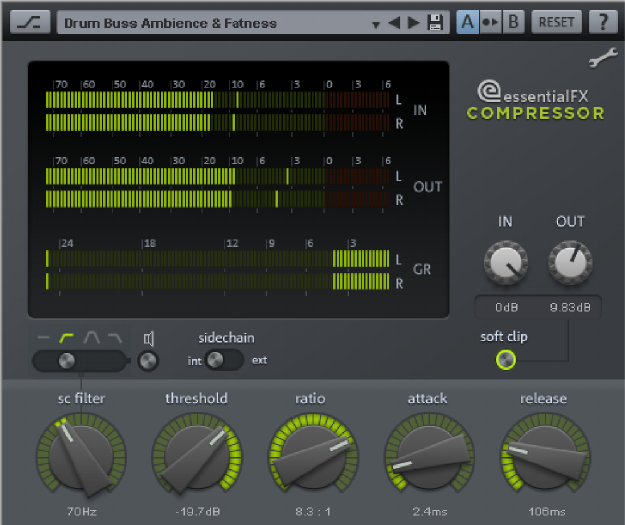Viewport: 625px width, 525px height.
Task: Load the next preset with right arrow
Action: 414,23
